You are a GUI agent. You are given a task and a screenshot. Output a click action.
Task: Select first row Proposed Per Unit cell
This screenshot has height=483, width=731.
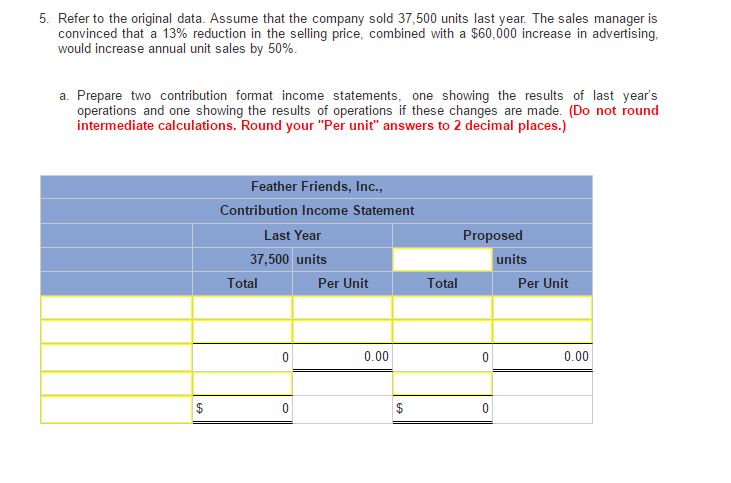542,307
